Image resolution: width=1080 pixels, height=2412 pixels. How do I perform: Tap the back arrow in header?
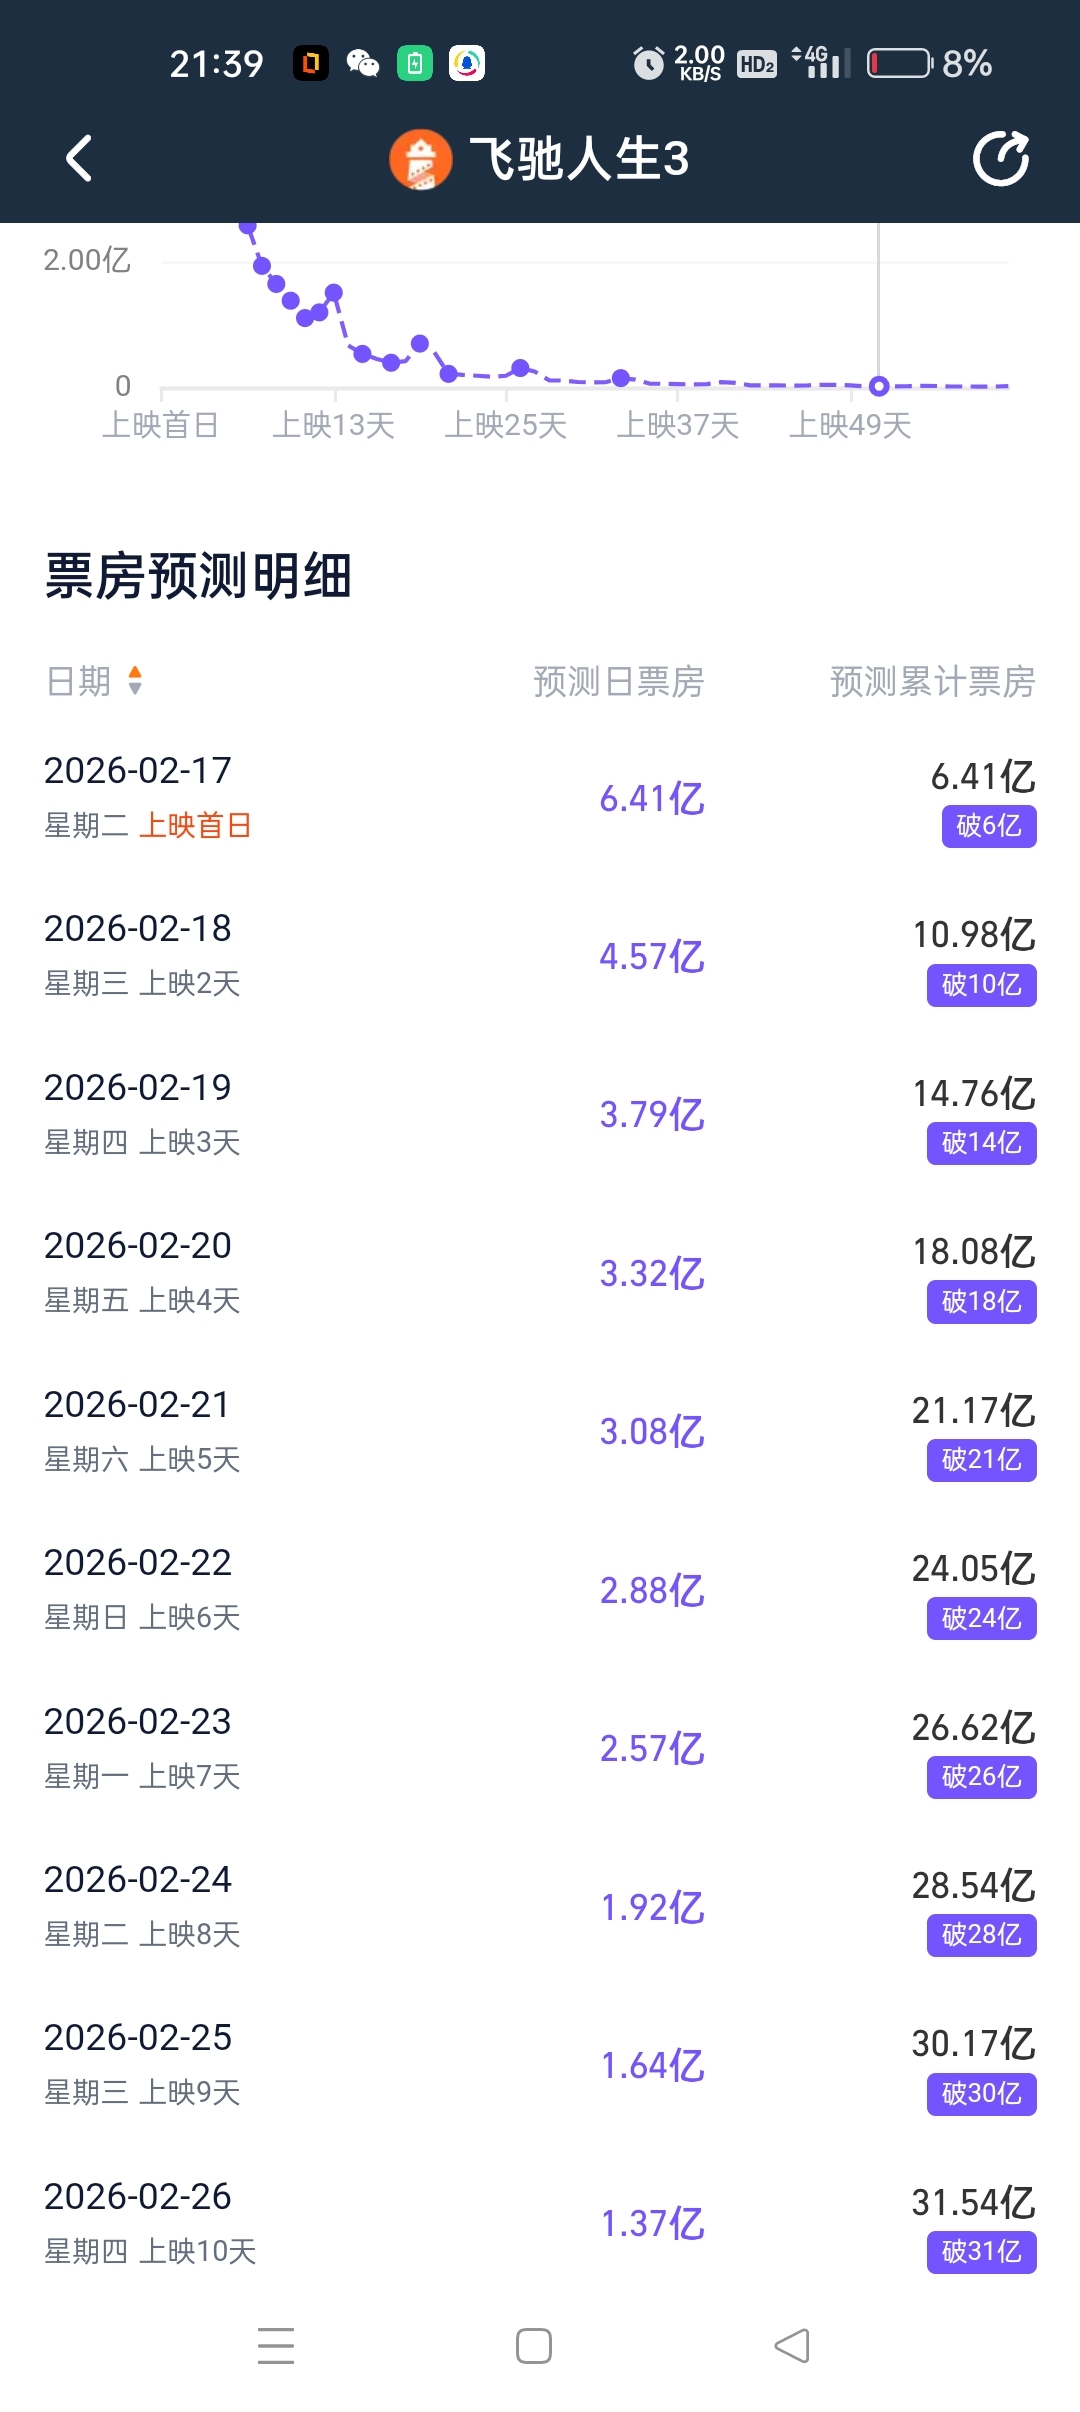coord(79,159)
